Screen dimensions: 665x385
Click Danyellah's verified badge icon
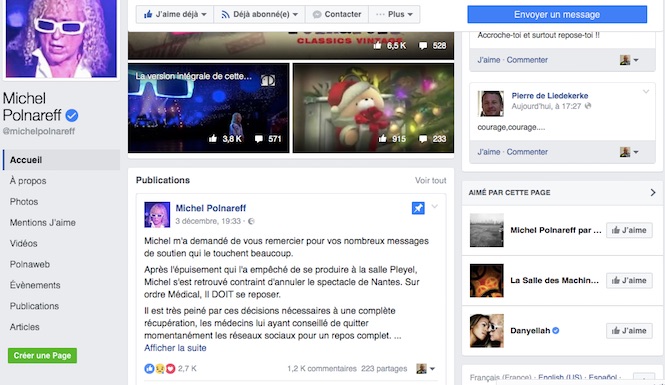556,330
